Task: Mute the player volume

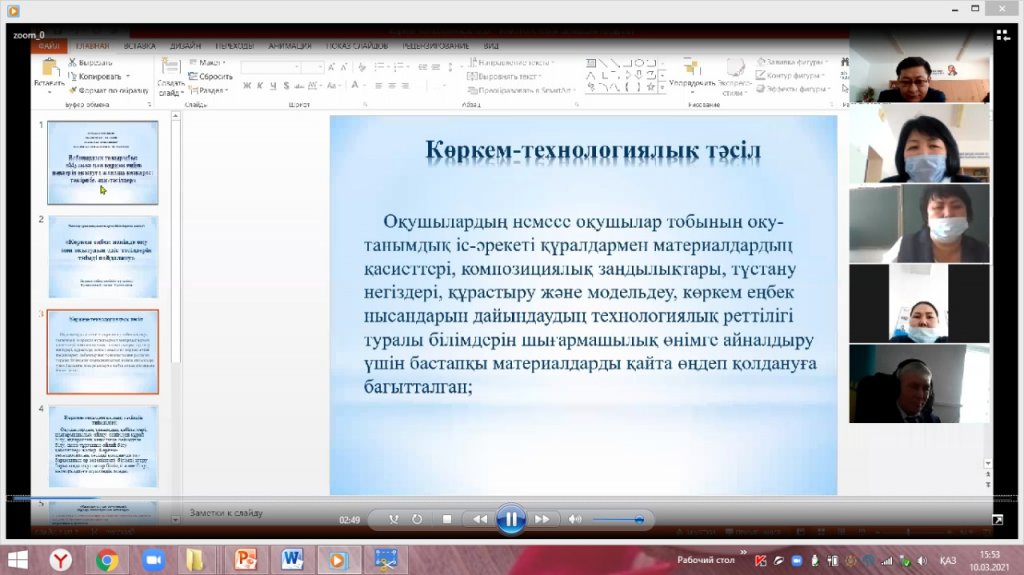Action: [x=575, y=519]
